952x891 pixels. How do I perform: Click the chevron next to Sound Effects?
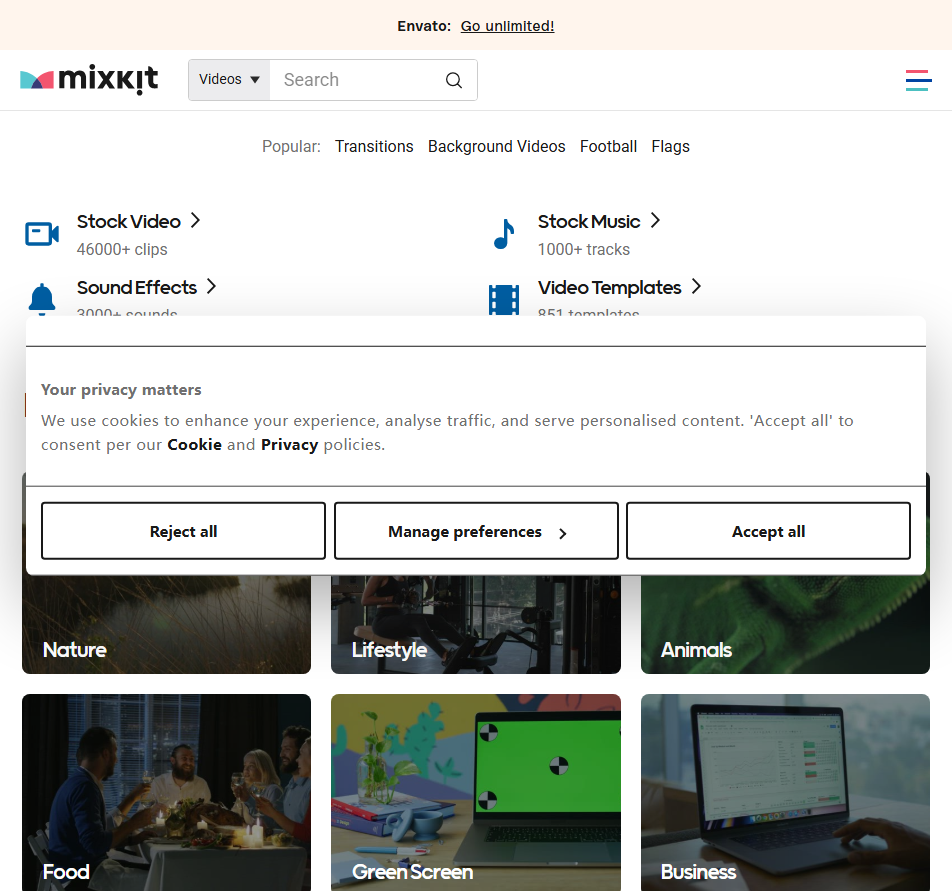pyautogui.click(x=211, y=286)
